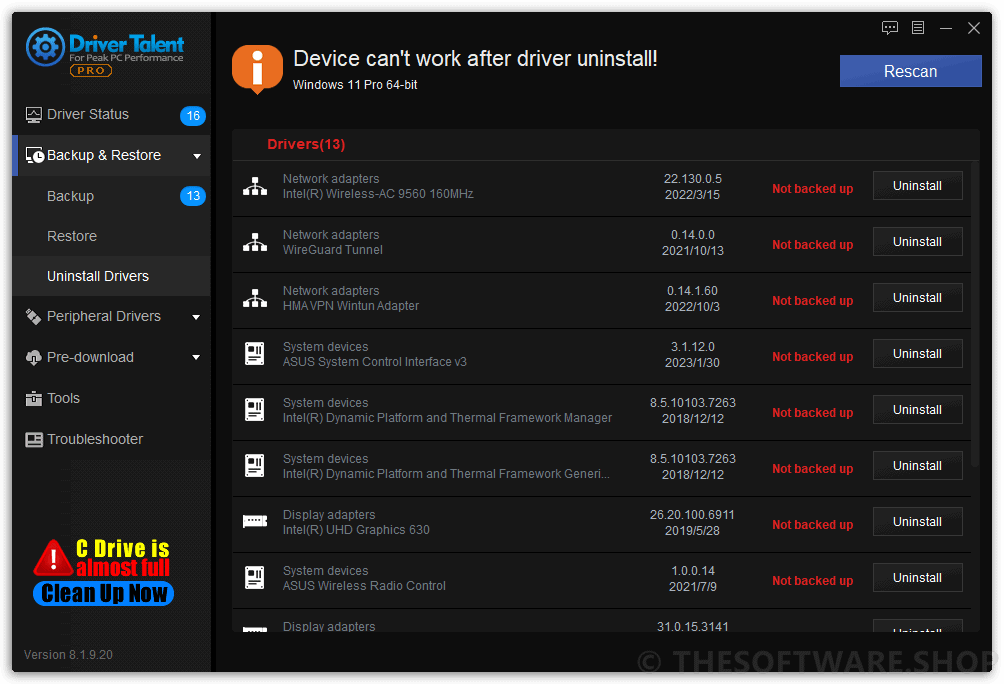Click the red warning triangle in the ad
1004x684 pixels.
click(53, 558)
